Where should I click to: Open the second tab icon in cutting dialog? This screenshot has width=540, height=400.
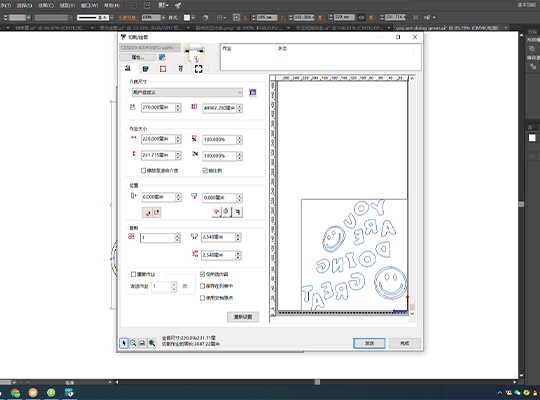[x=145, y=69]
